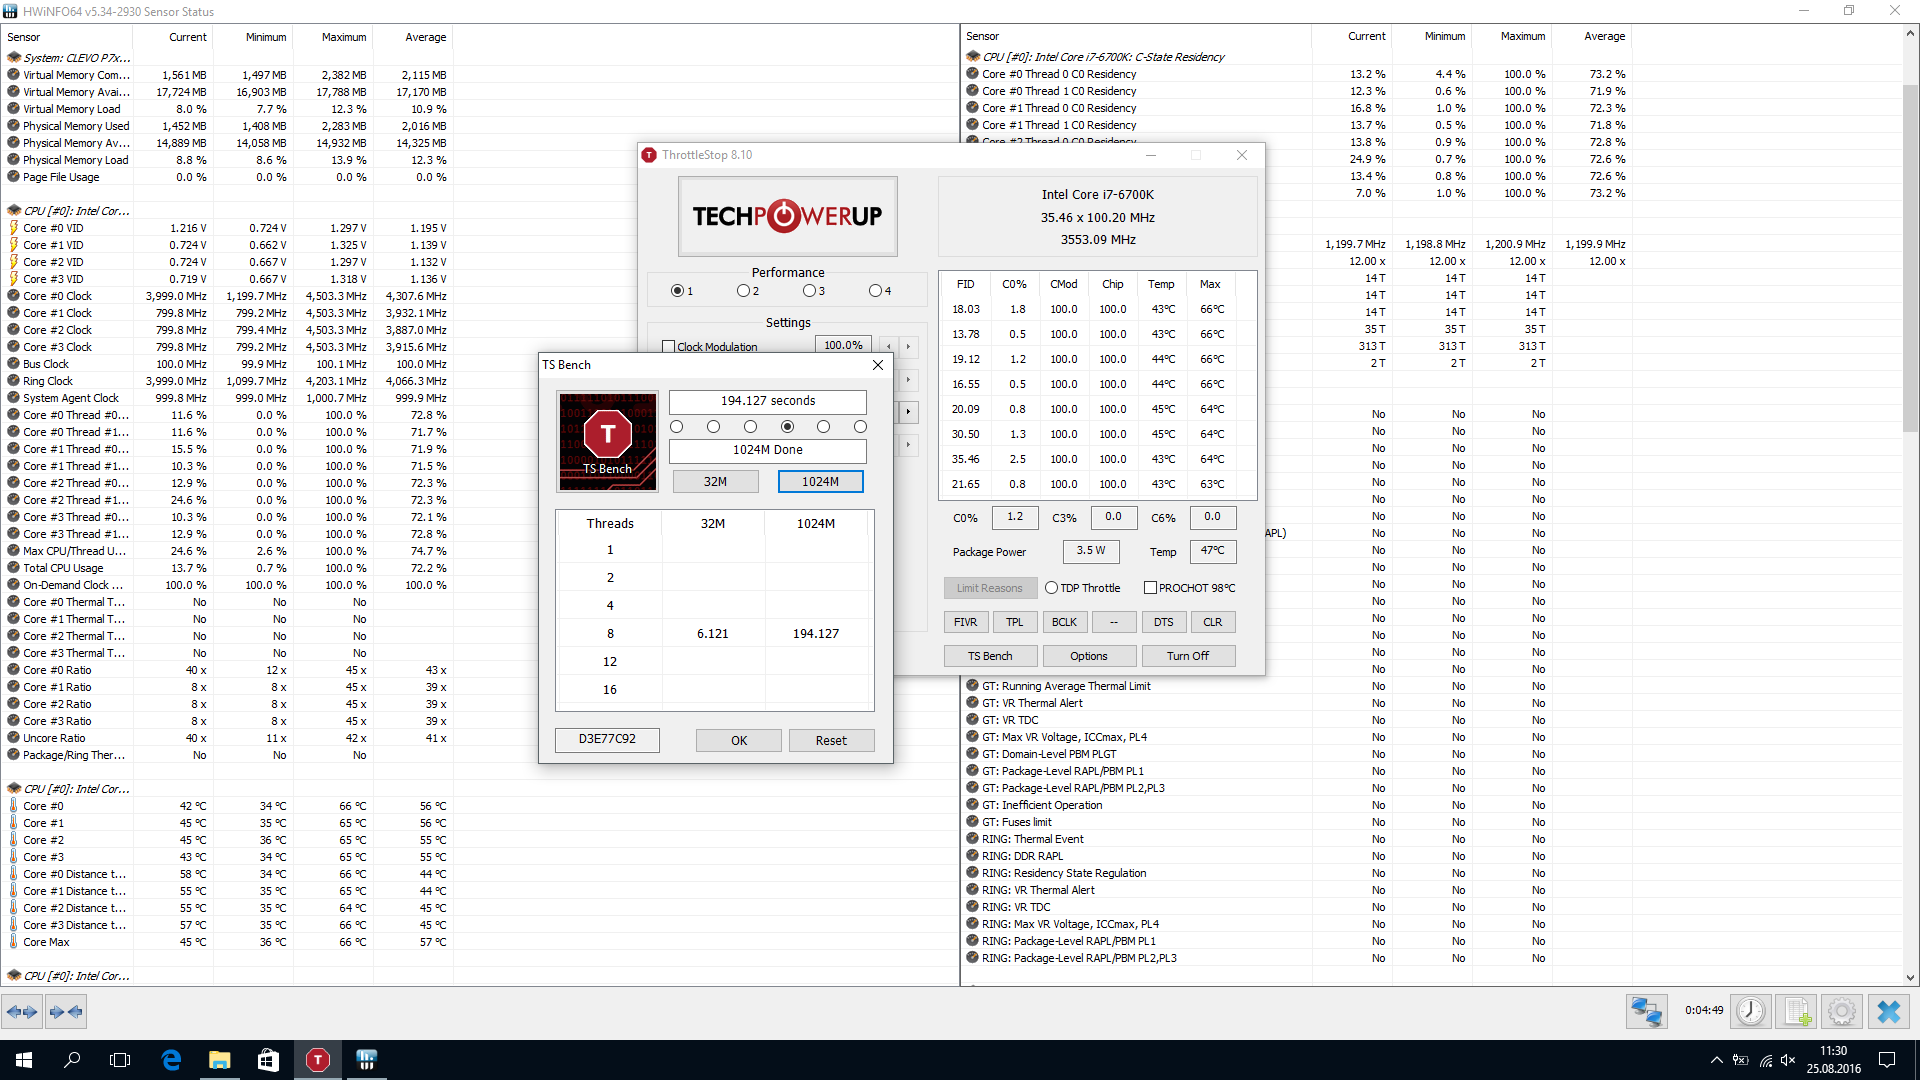1920x1080 pixels.
Task: Open HWiNFO sensor settings gear icon
Action: pos(1842,1012)
